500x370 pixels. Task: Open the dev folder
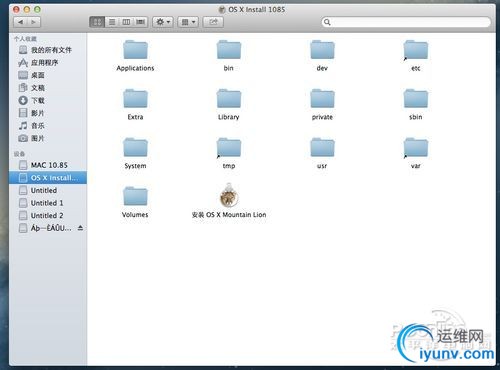coord(322,50)
